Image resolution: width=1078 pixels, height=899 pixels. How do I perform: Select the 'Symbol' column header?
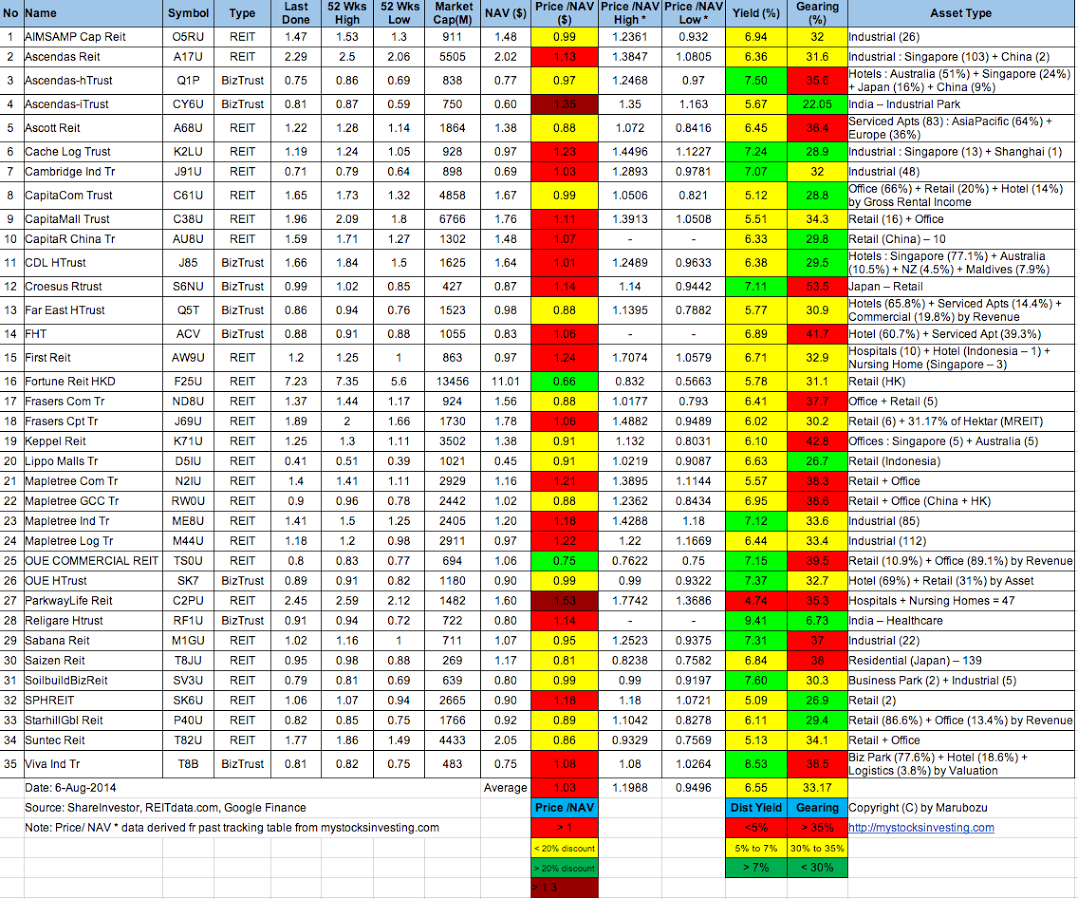click(188, 14)
